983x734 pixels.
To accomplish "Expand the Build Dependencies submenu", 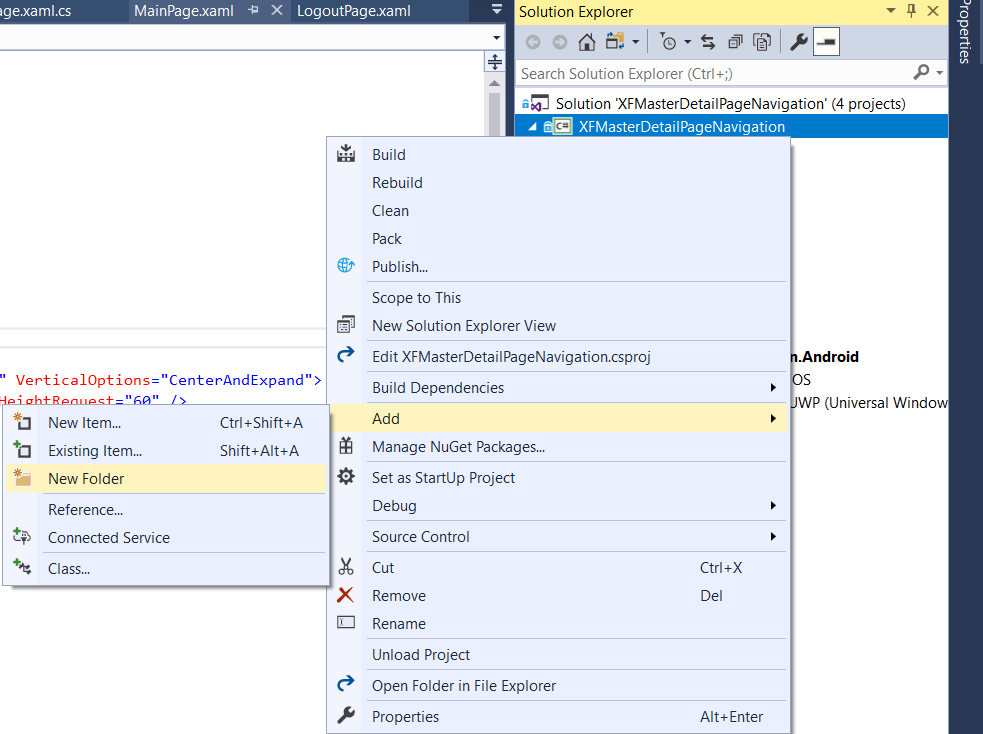I will point(775,388).
